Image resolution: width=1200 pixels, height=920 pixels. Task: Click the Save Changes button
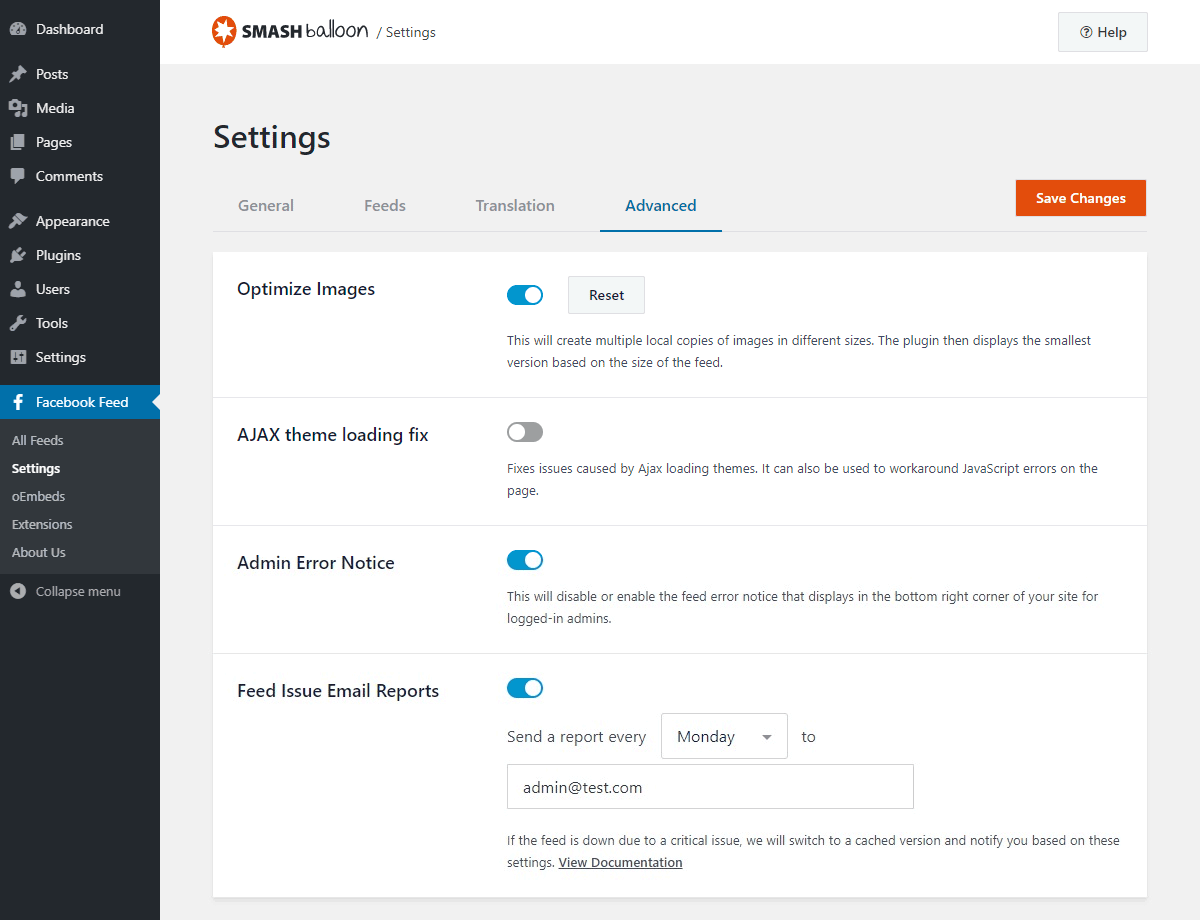1080,198
